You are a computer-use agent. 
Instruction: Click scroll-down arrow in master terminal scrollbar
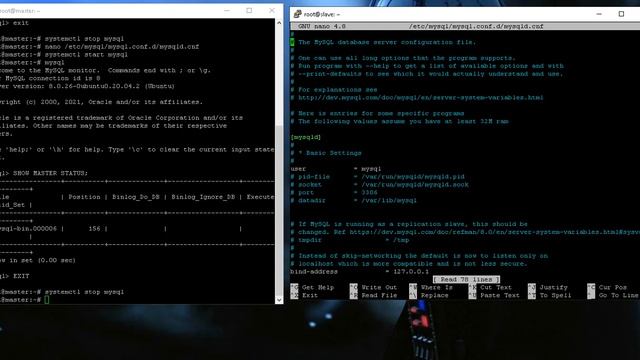coord(279,300)
